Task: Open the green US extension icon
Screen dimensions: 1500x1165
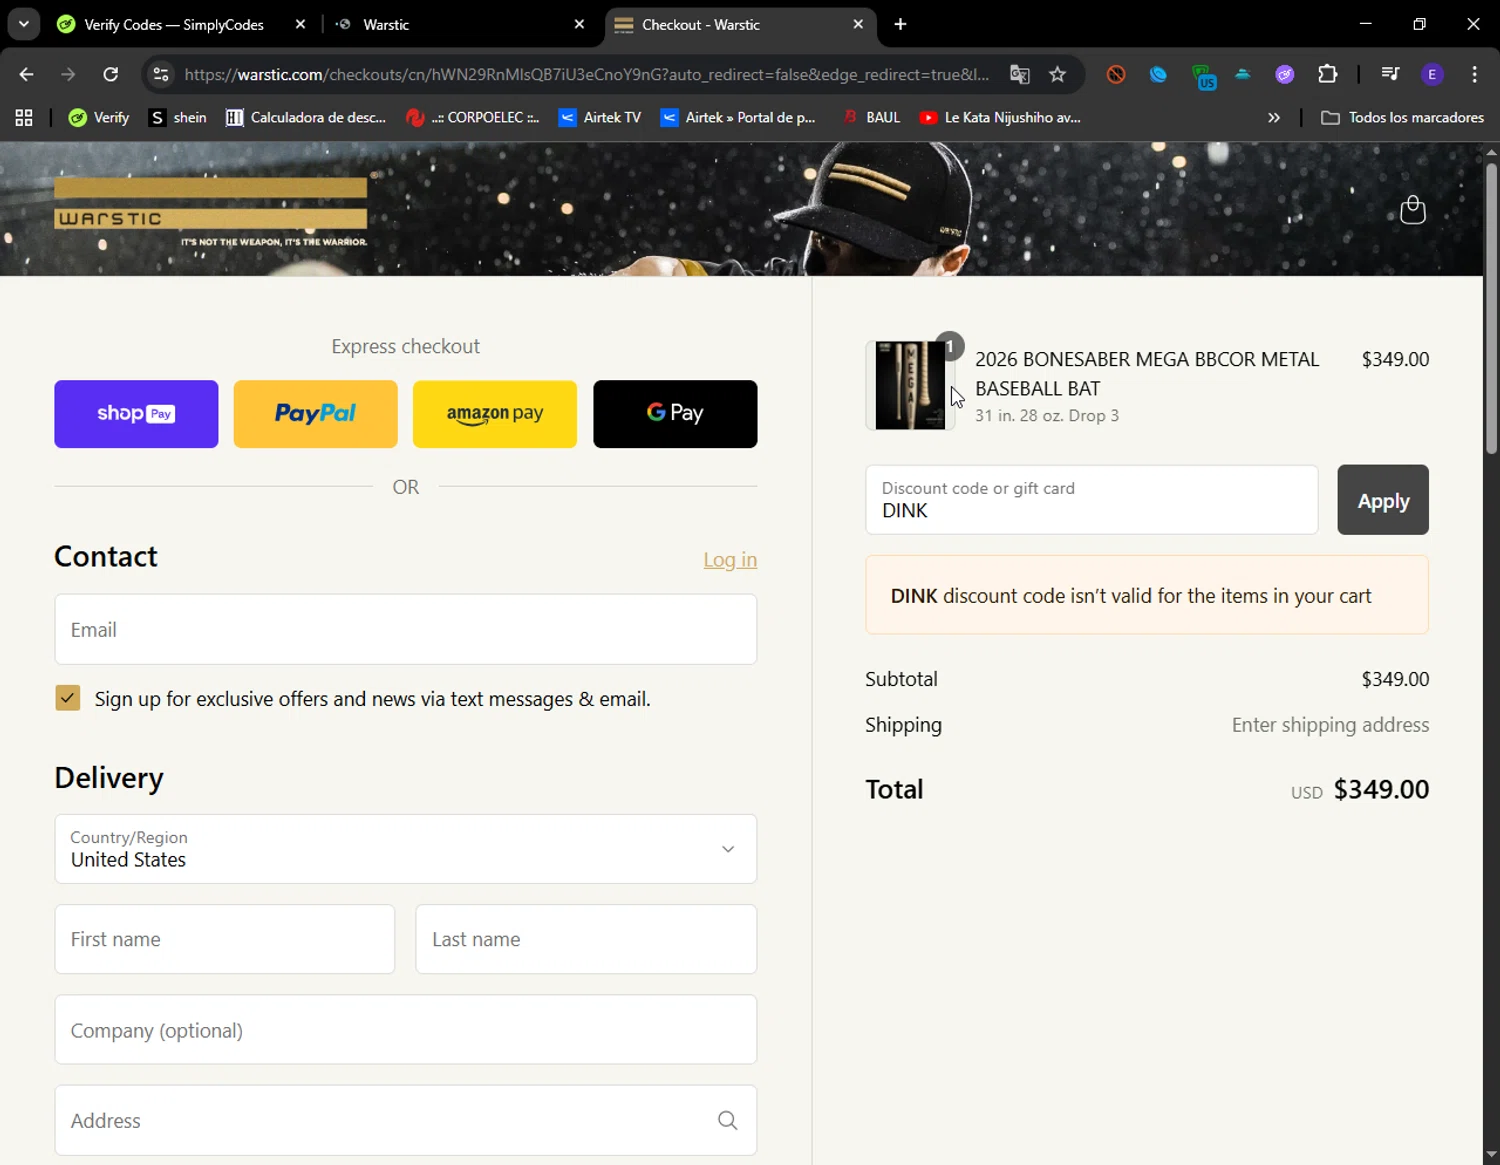Action: point(1203,76)
